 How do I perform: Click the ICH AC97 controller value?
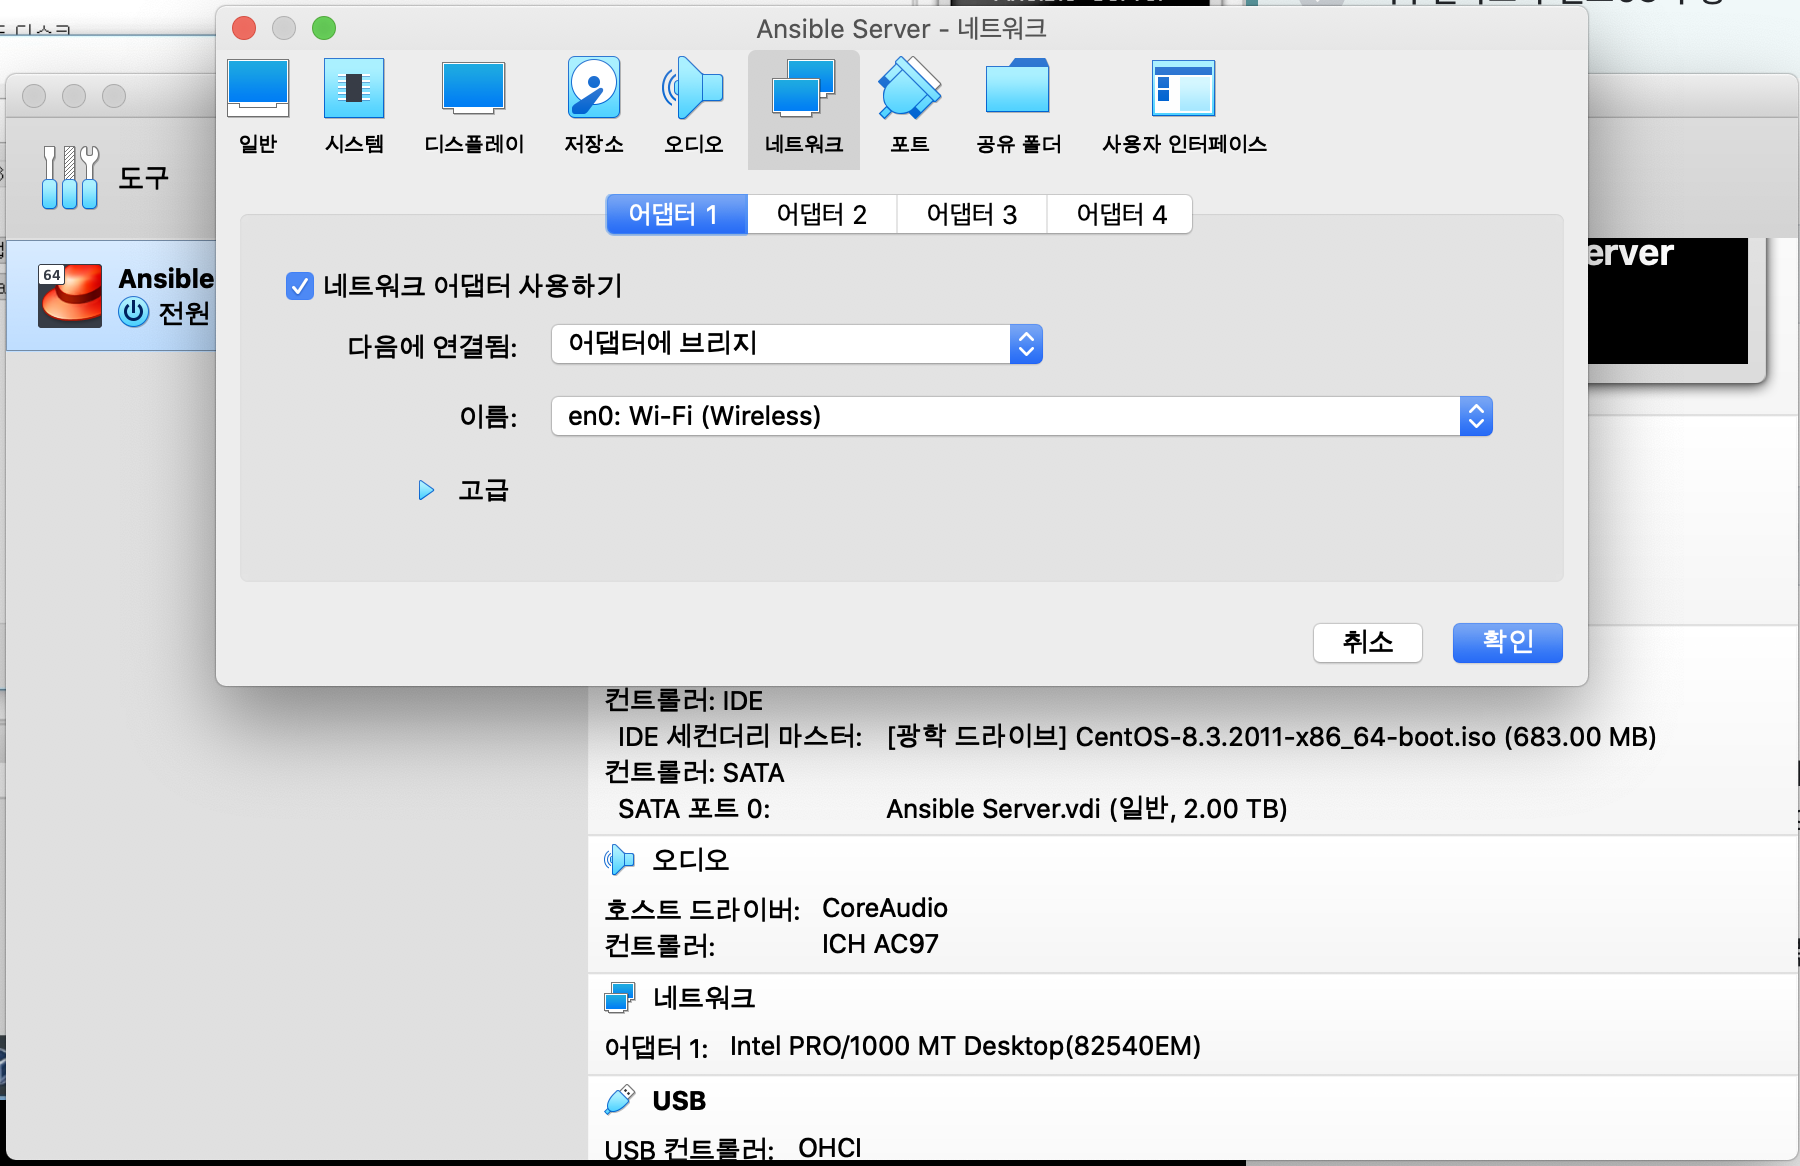880,944
